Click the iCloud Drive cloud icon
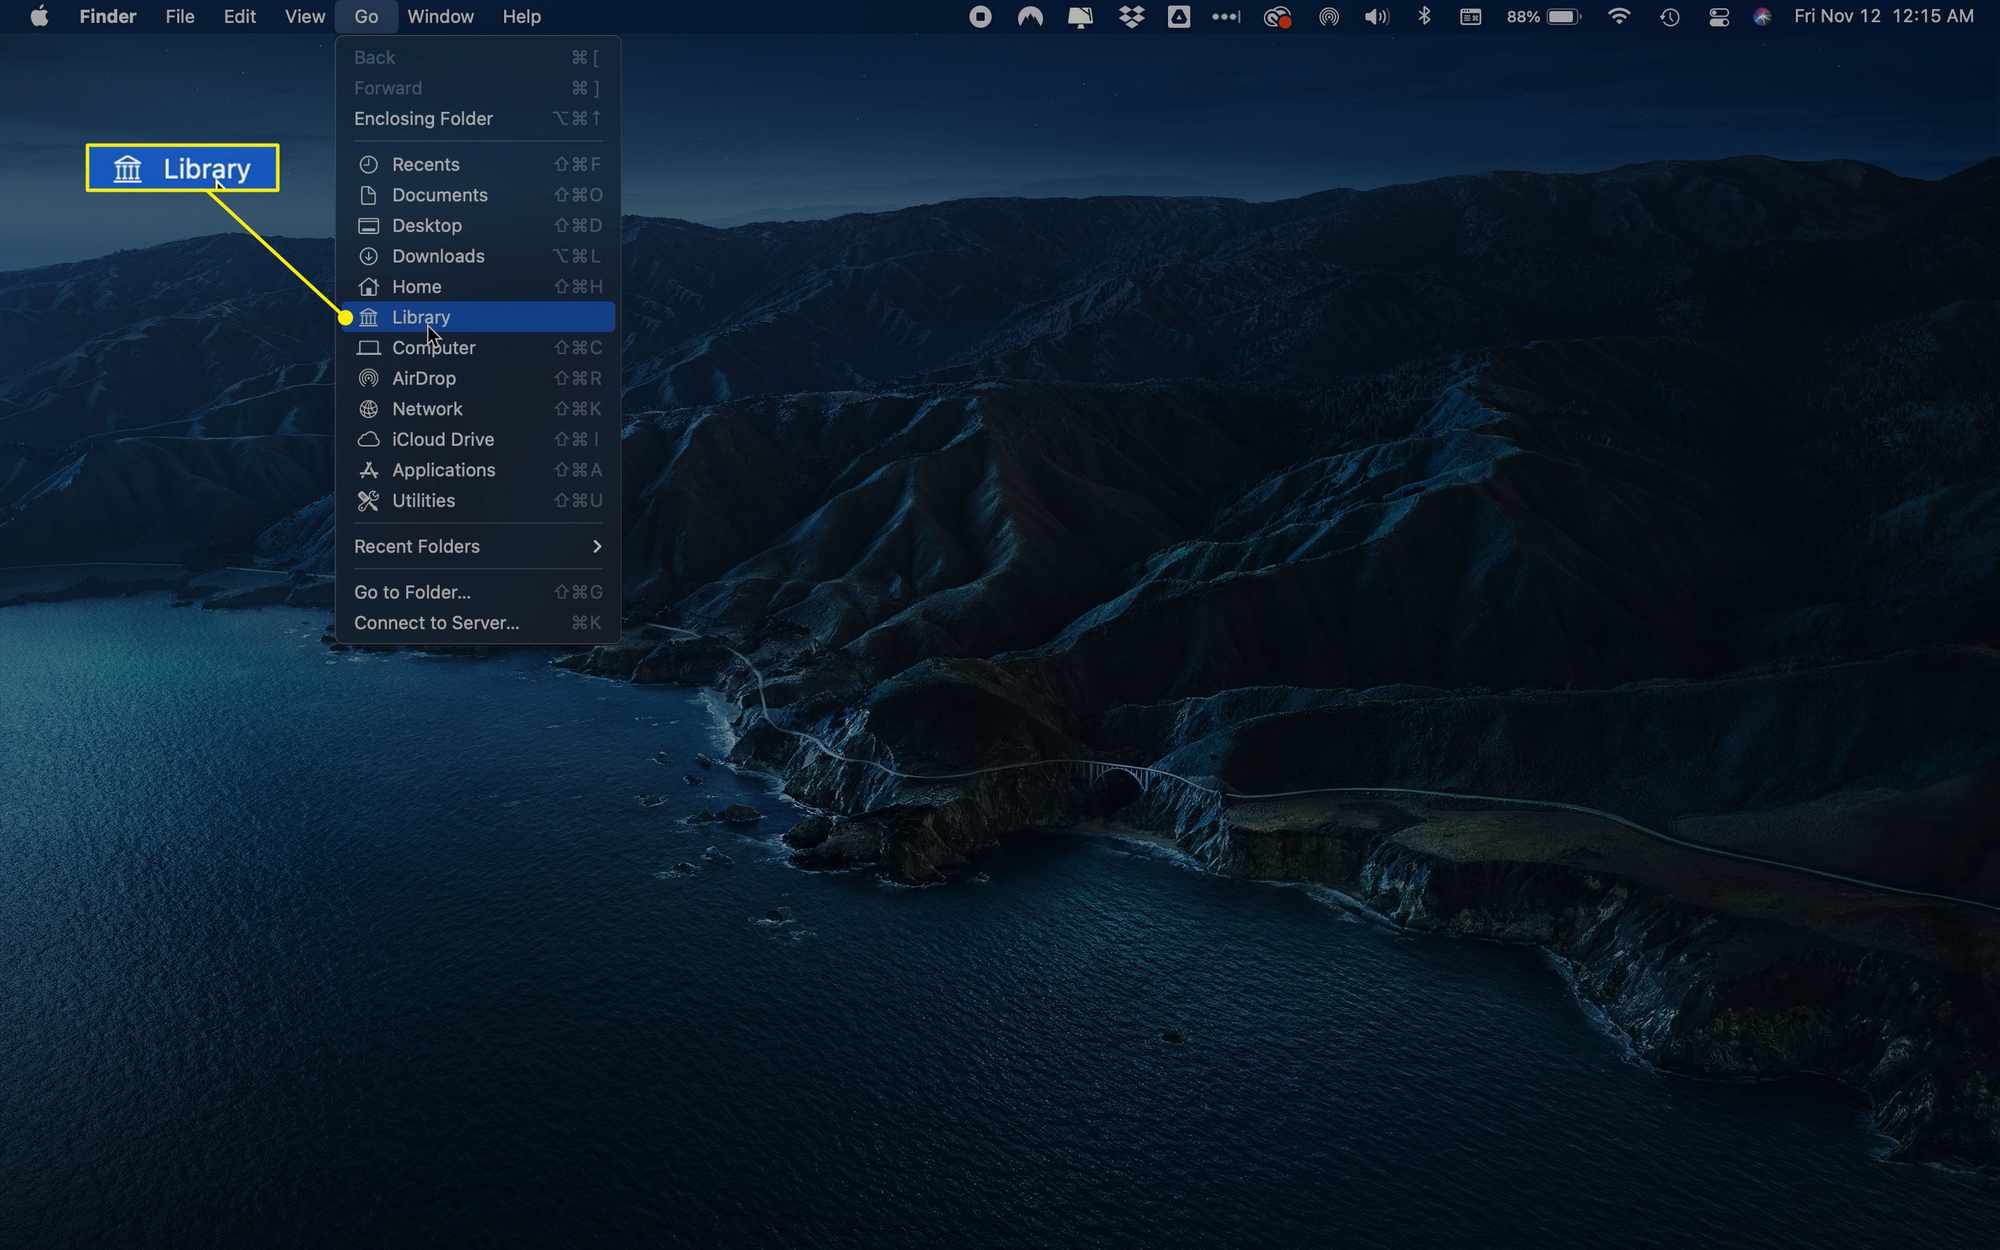The width and height of the screenshot is (2000, 1250). (x=368, y=439)
